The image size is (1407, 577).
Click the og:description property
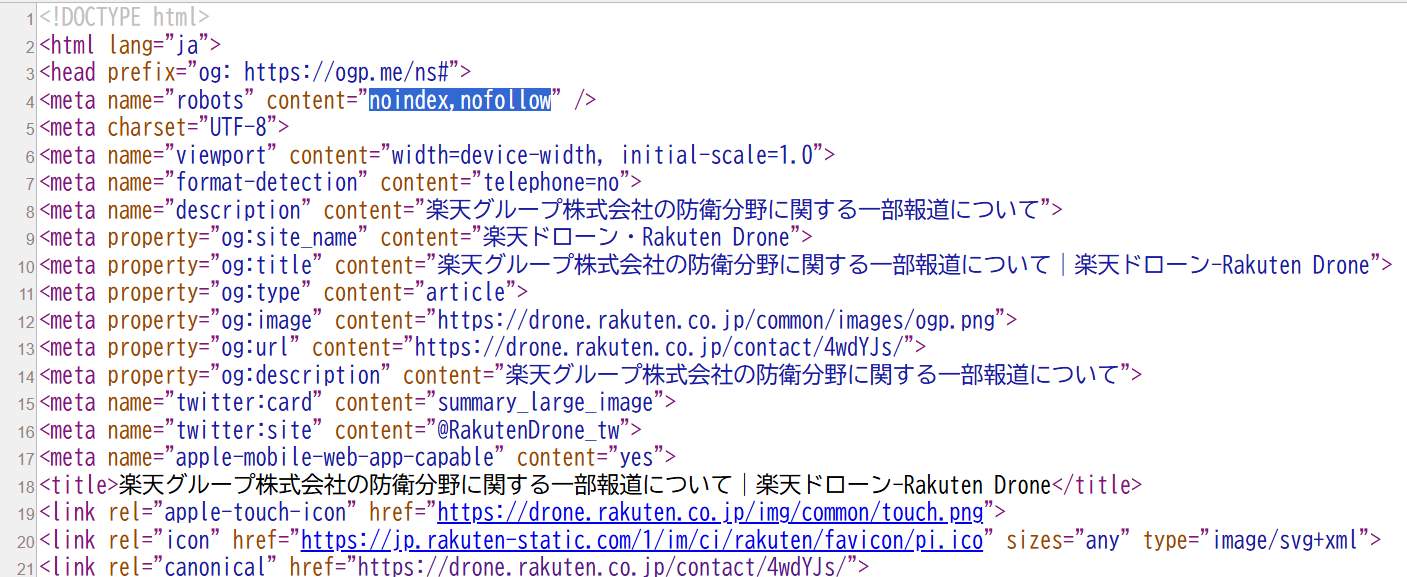point(300,375)
